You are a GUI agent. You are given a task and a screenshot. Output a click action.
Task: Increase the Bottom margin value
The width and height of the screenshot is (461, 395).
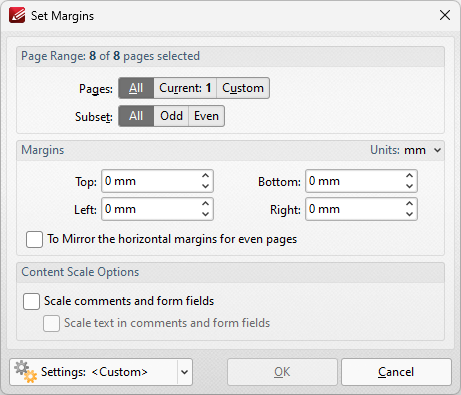pos(410,176)
